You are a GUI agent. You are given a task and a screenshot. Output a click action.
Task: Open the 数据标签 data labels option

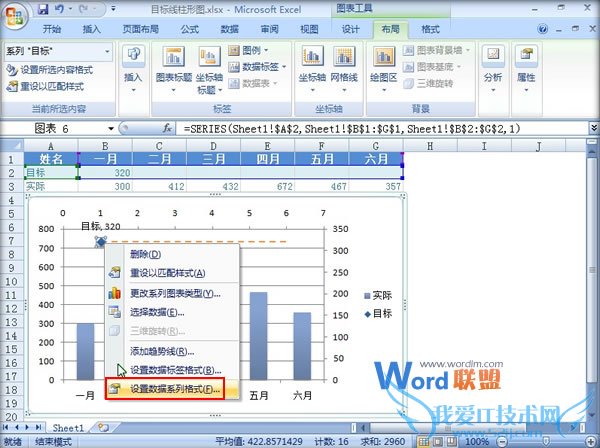click(x=257, y=67)
